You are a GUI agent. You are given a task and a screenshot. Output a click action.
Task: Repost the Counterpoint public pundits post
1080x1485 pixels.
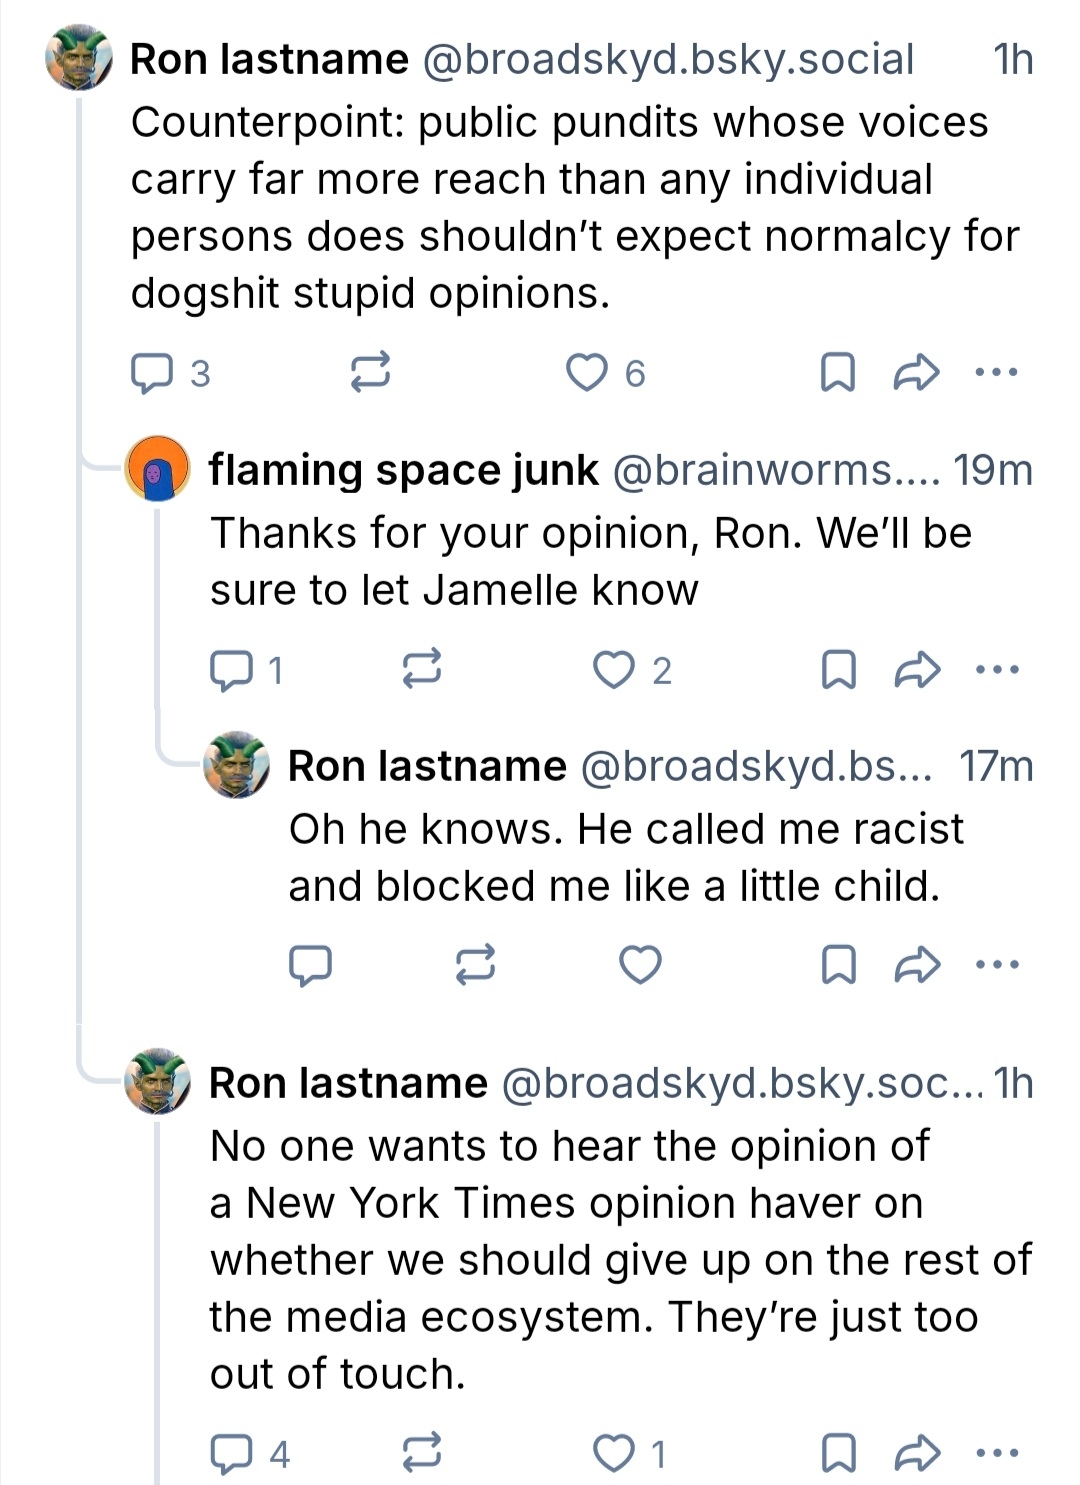(369, 373)
